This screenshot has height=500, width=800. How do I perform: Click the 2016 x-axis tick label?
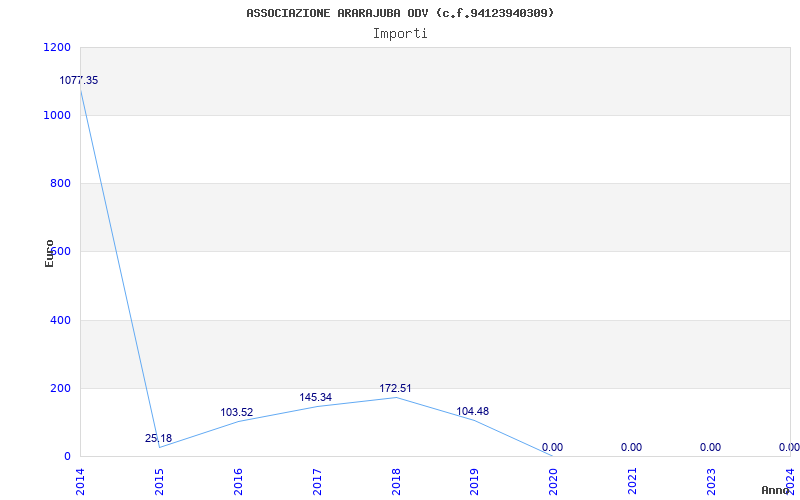tap(238, 481)
